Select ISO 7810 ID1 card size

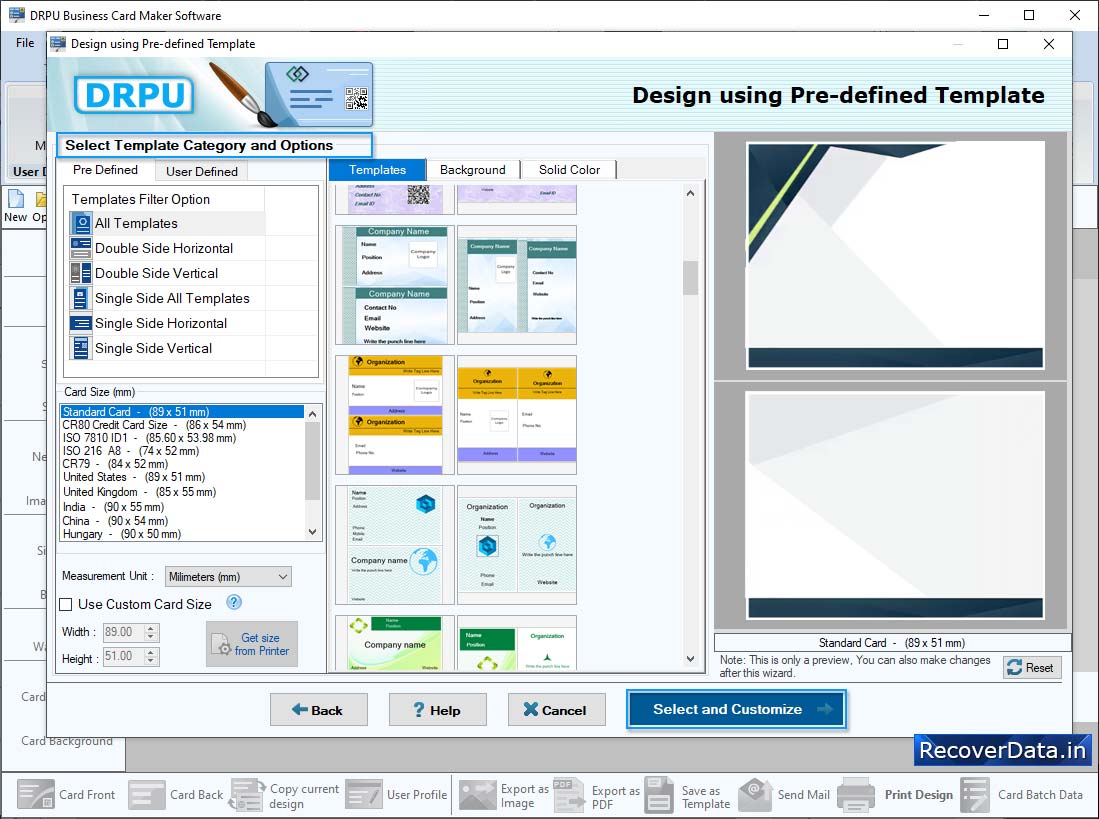pos(182,438)
